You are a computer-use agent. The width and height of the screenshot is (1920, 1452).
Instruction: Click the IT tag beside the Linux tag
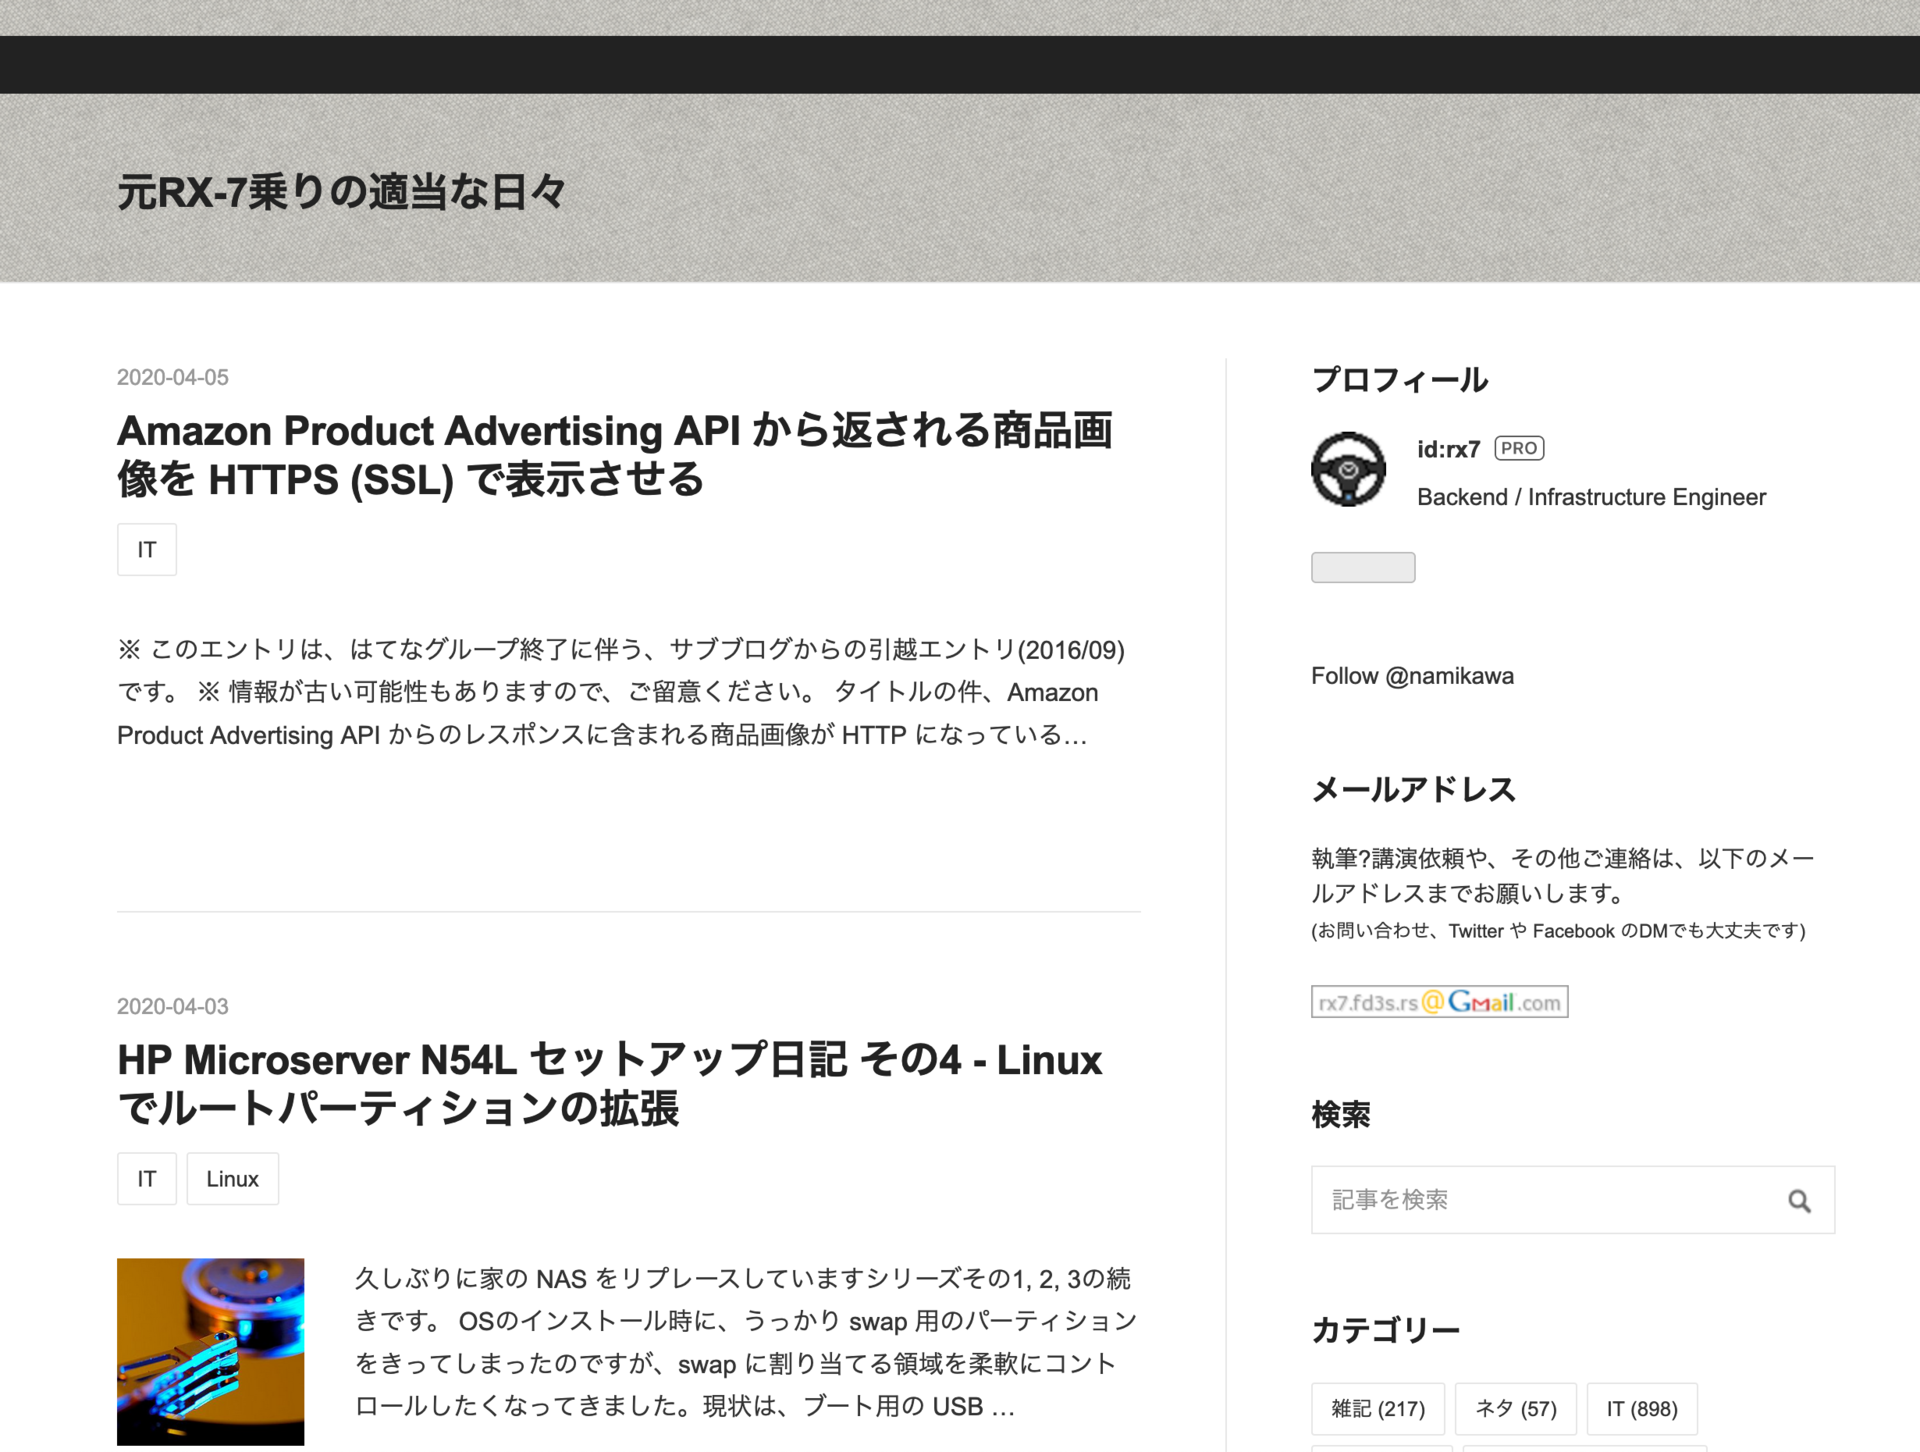[x=147, y=1179]
